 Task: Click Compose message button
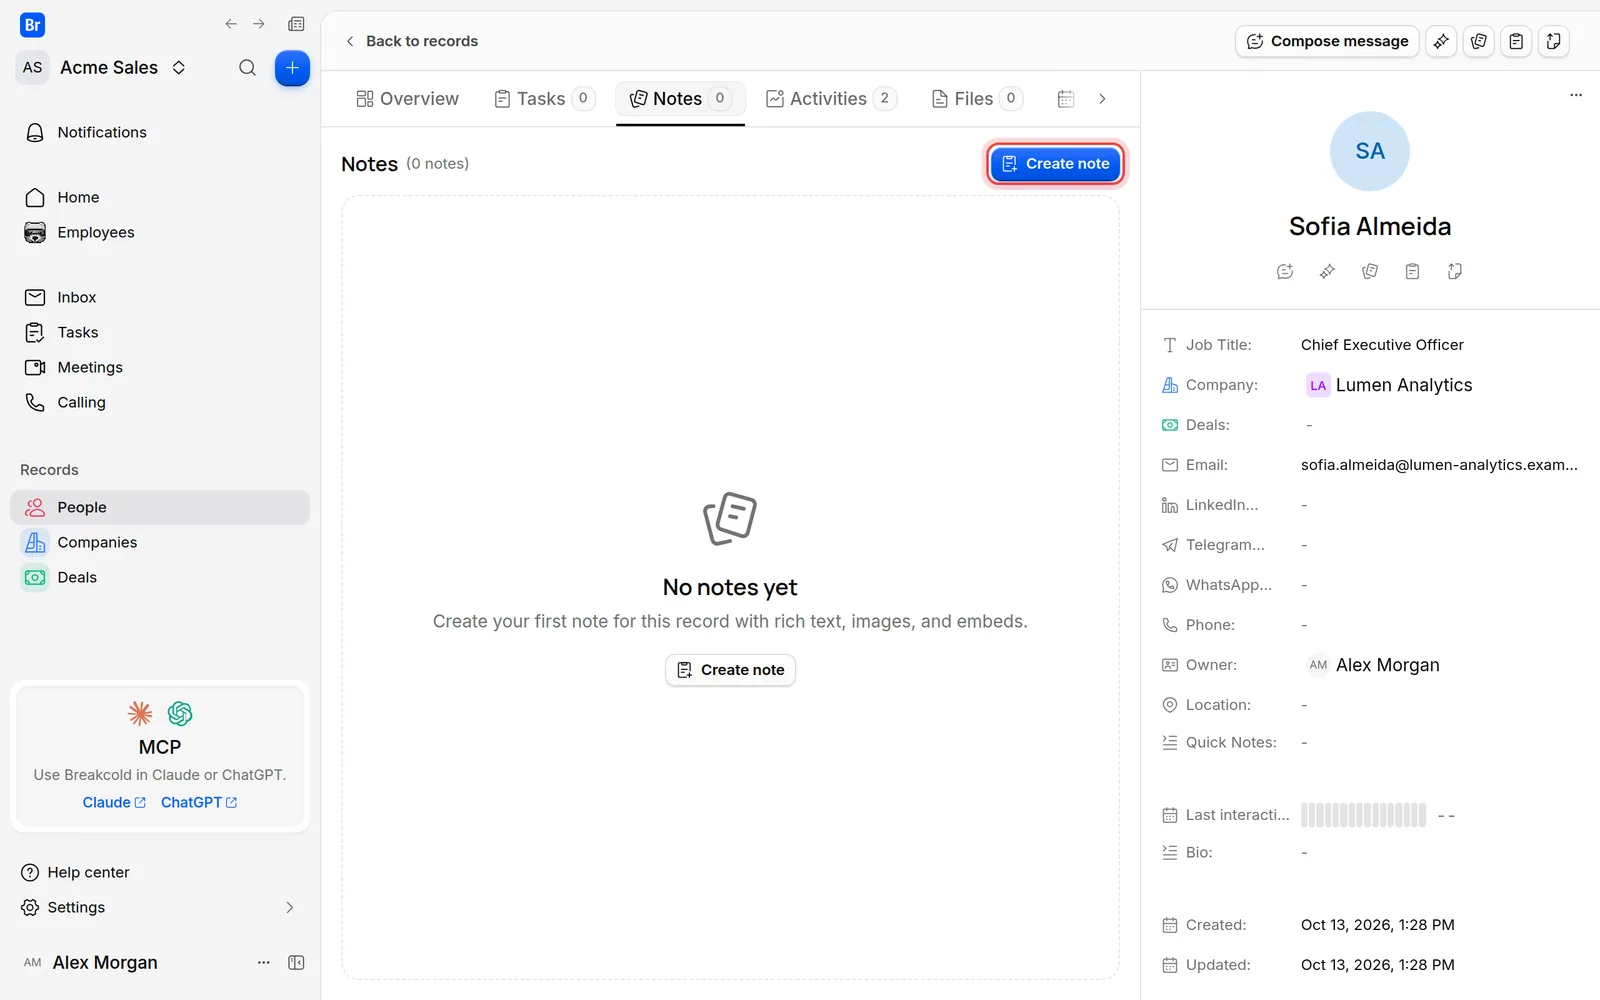[x=1327, y=41]
